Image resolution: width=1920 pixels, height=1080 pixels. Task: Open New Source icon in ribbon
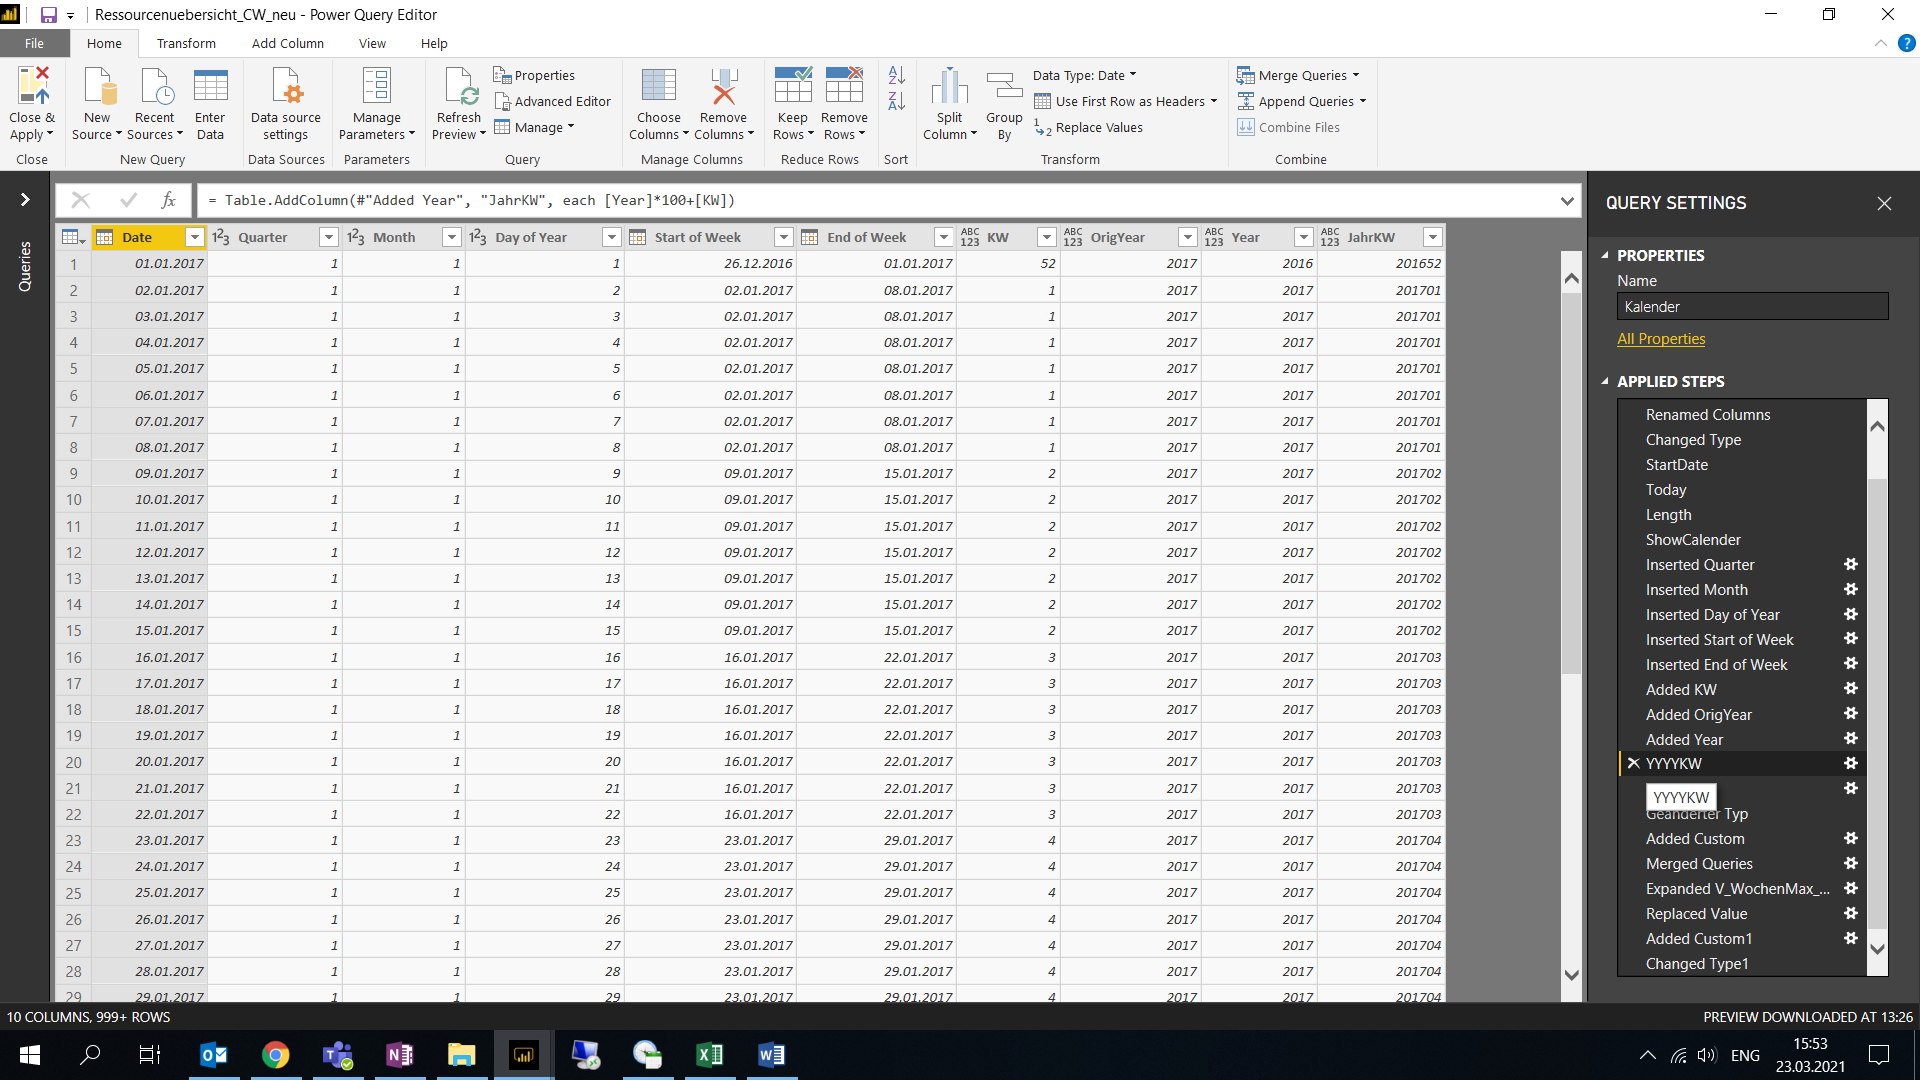click(98, 87)
